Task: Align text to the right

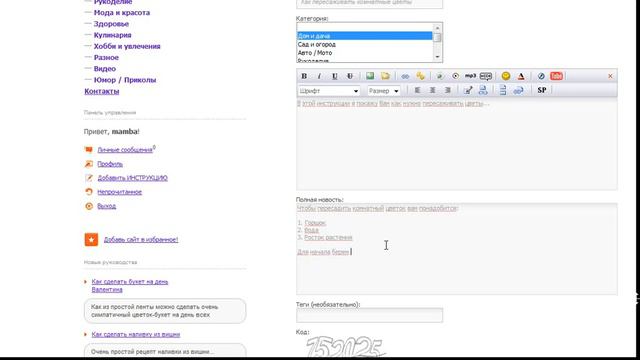Action: 448,91
